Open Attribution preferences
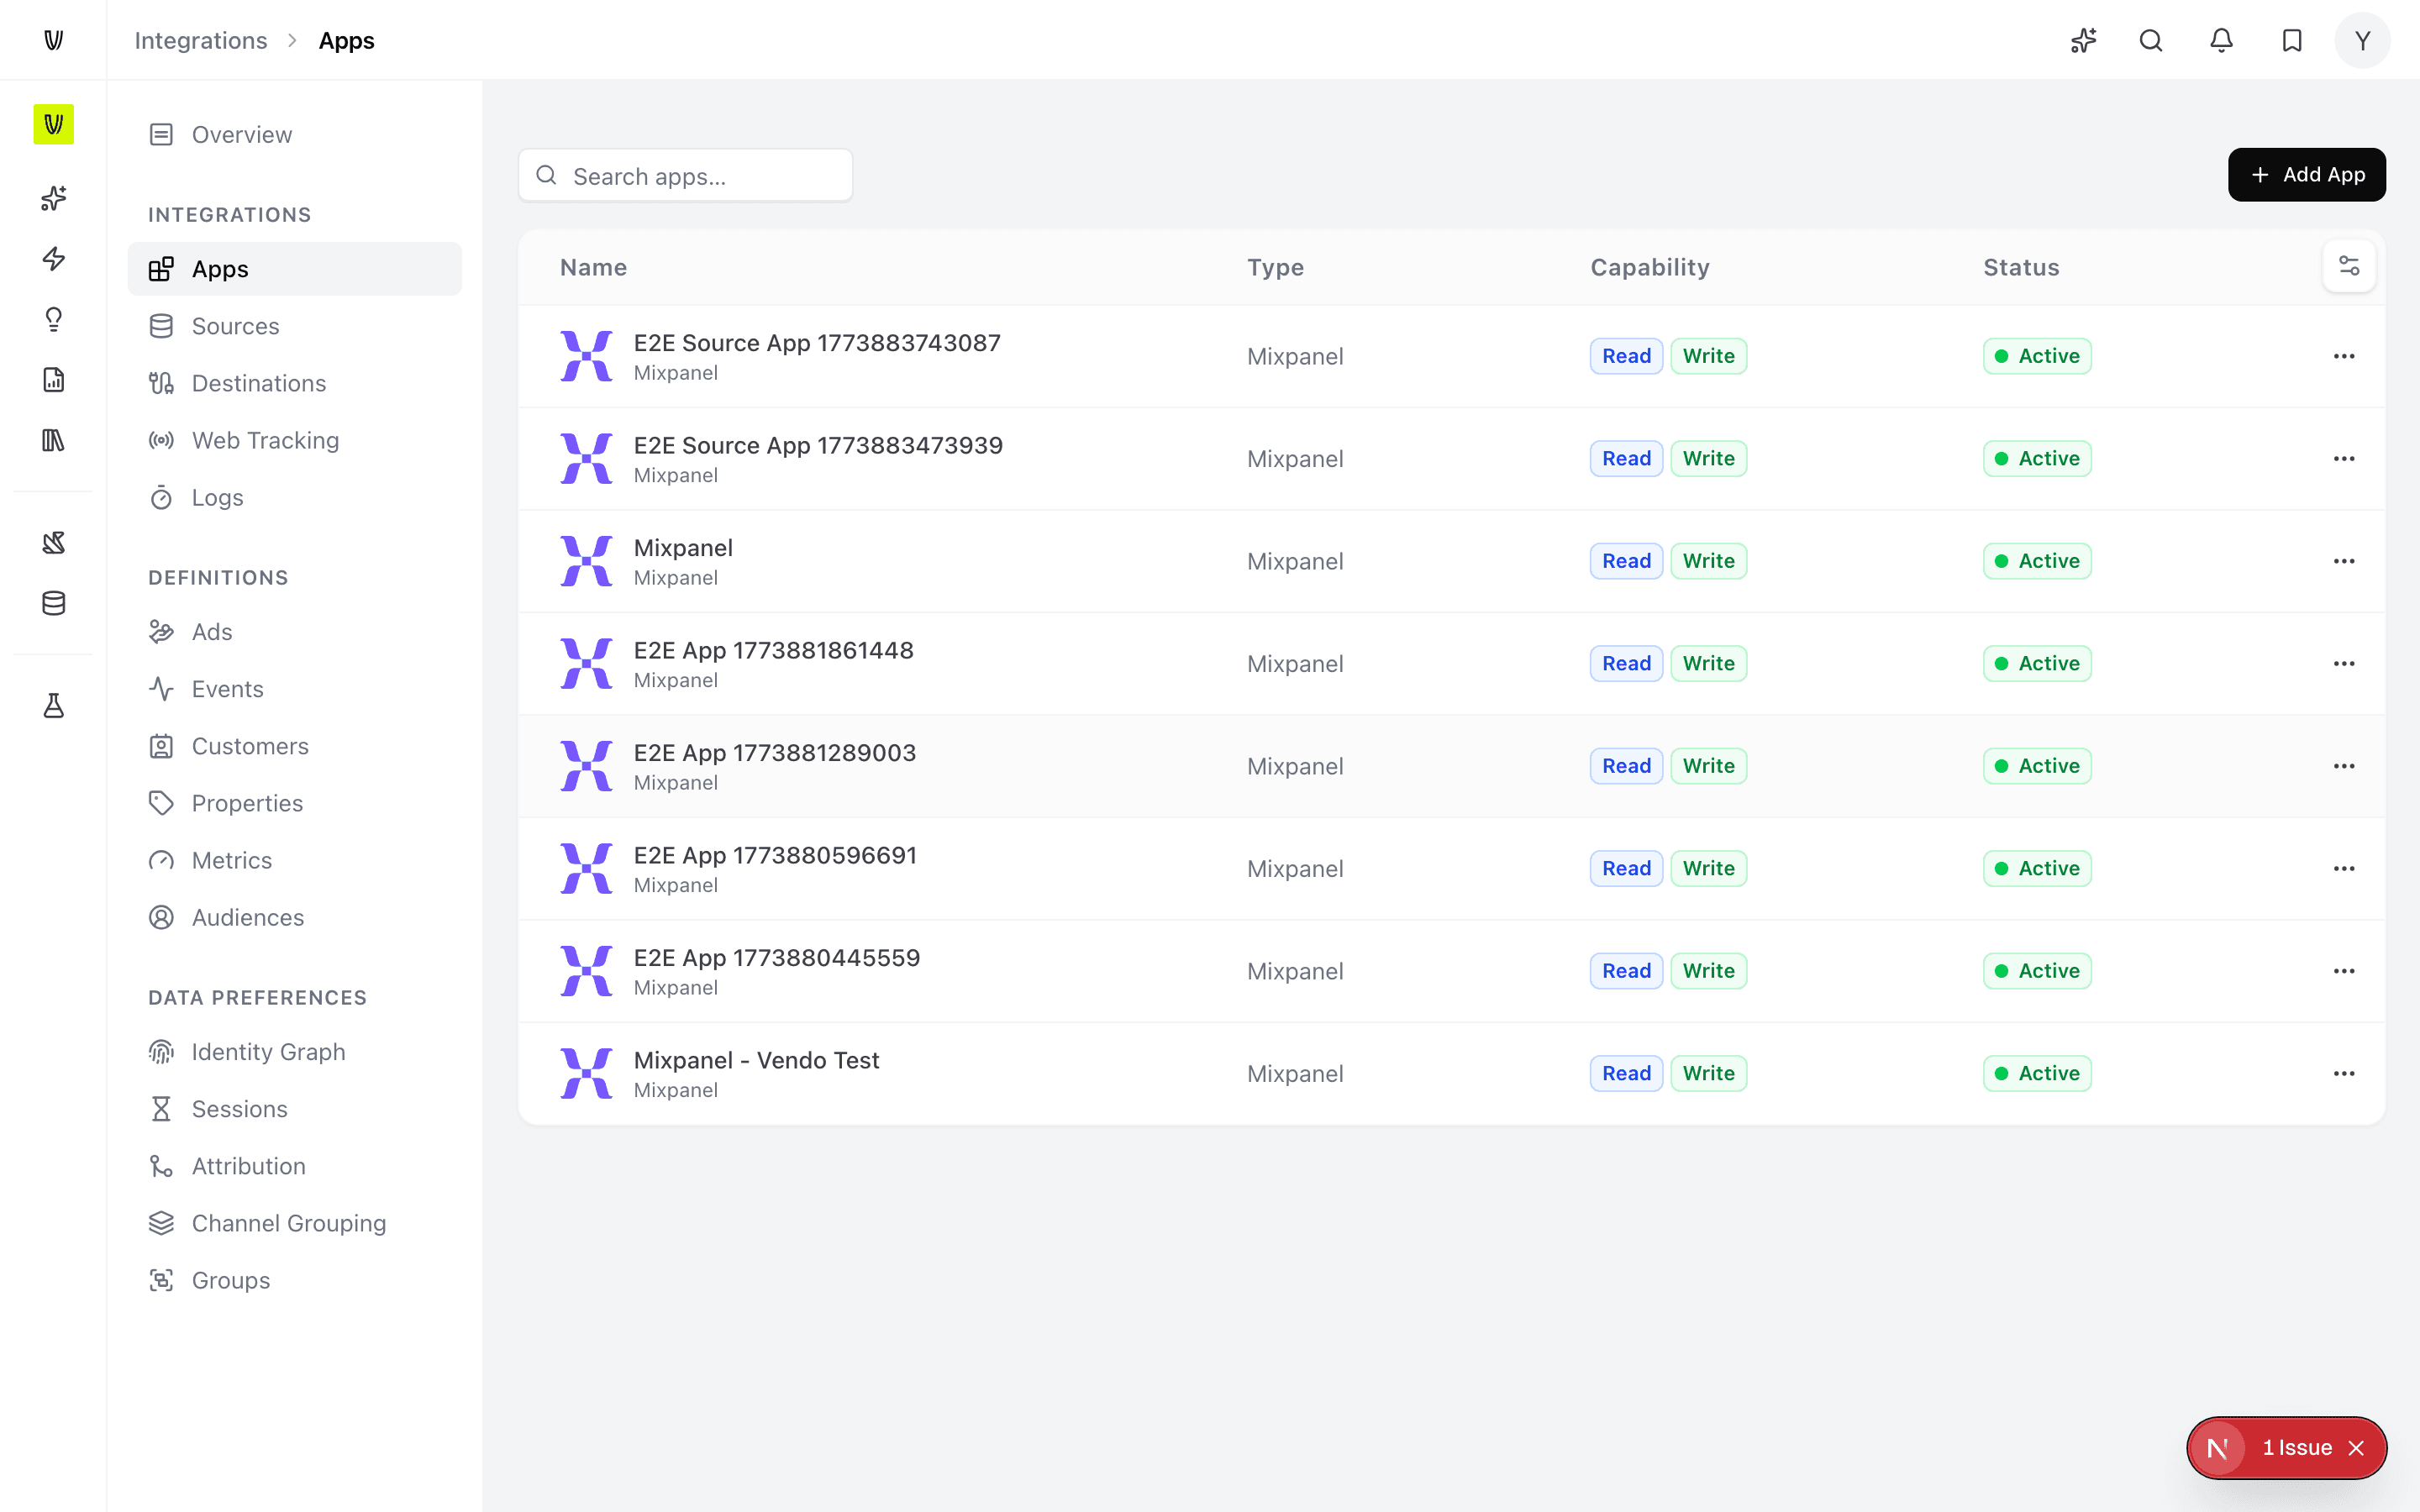This screenshot has height=1512, width=2420. (x=295, y=1166)
